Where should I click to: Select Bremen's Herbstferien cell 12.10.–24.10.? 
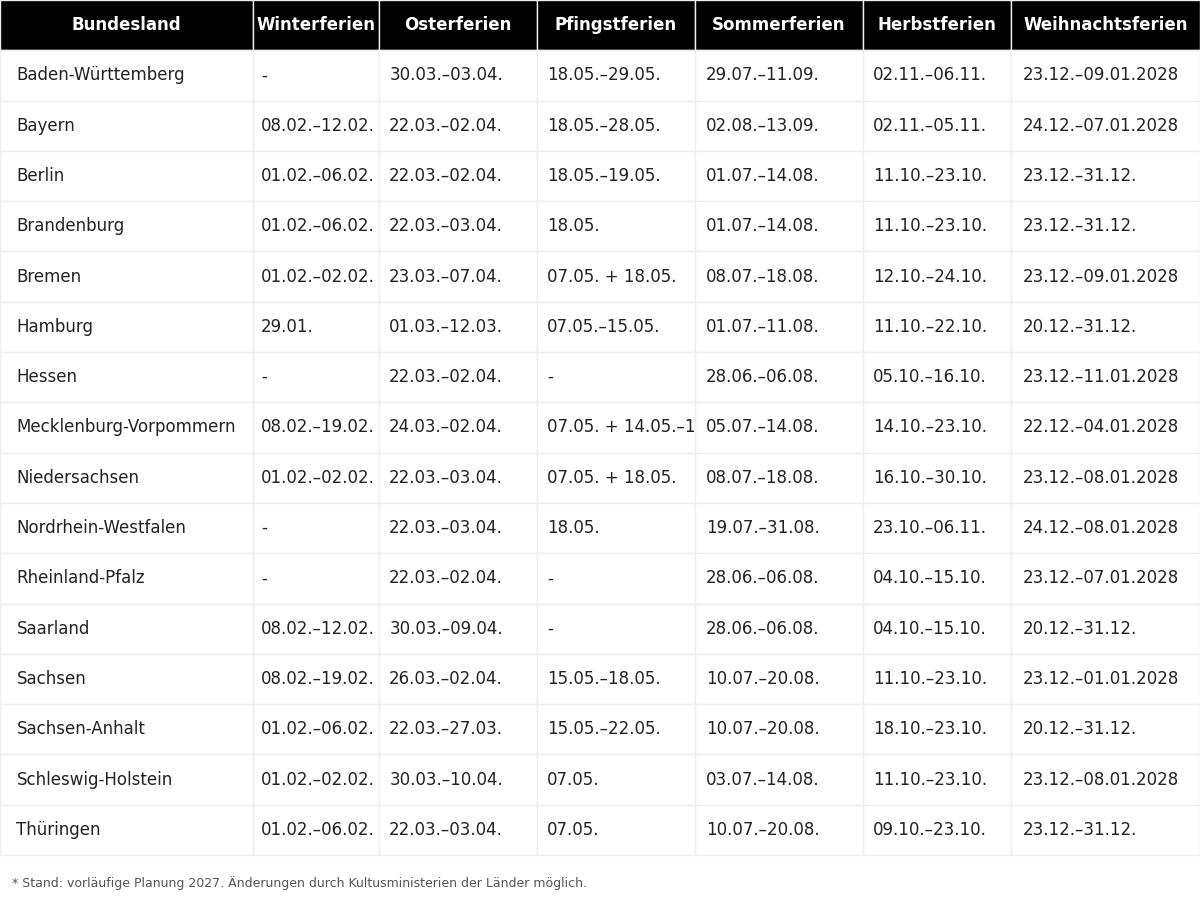point(929,277)
